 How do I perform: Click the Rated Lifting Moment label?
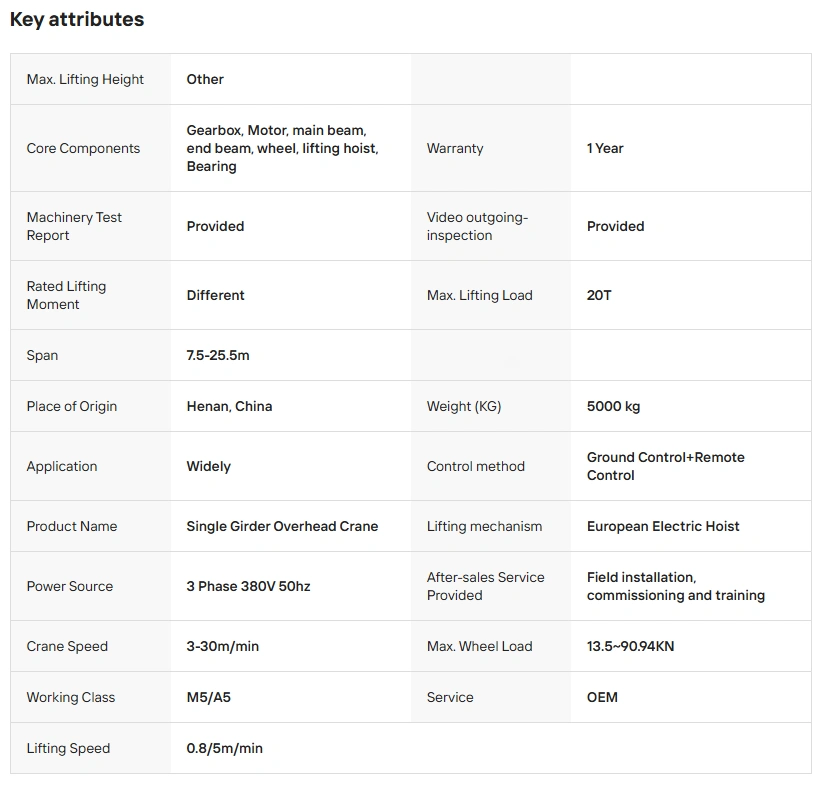pos(66,295)
